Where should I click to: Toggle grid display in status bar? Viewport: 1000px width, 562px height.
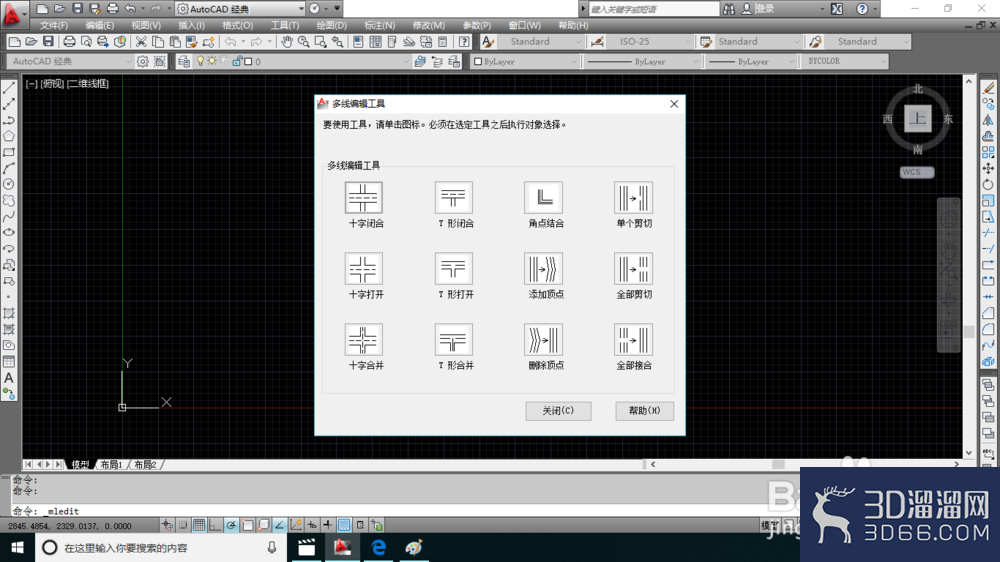tap(199, 525)
